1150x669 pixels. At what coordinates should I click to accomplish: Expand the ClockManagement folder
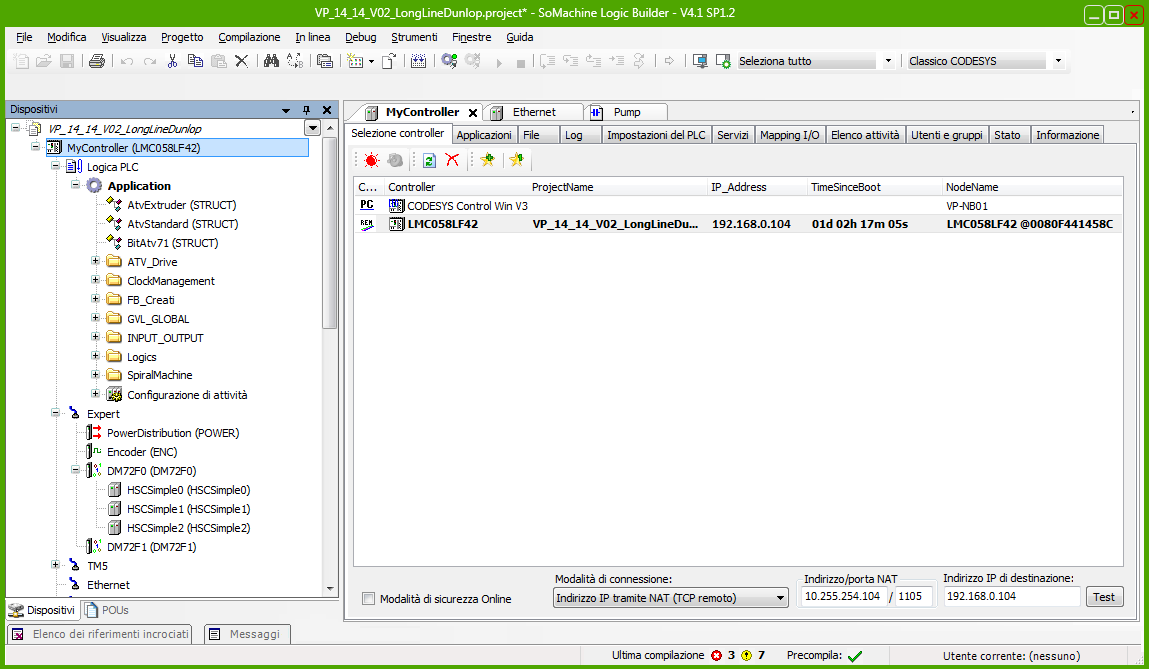pos(95,280)
